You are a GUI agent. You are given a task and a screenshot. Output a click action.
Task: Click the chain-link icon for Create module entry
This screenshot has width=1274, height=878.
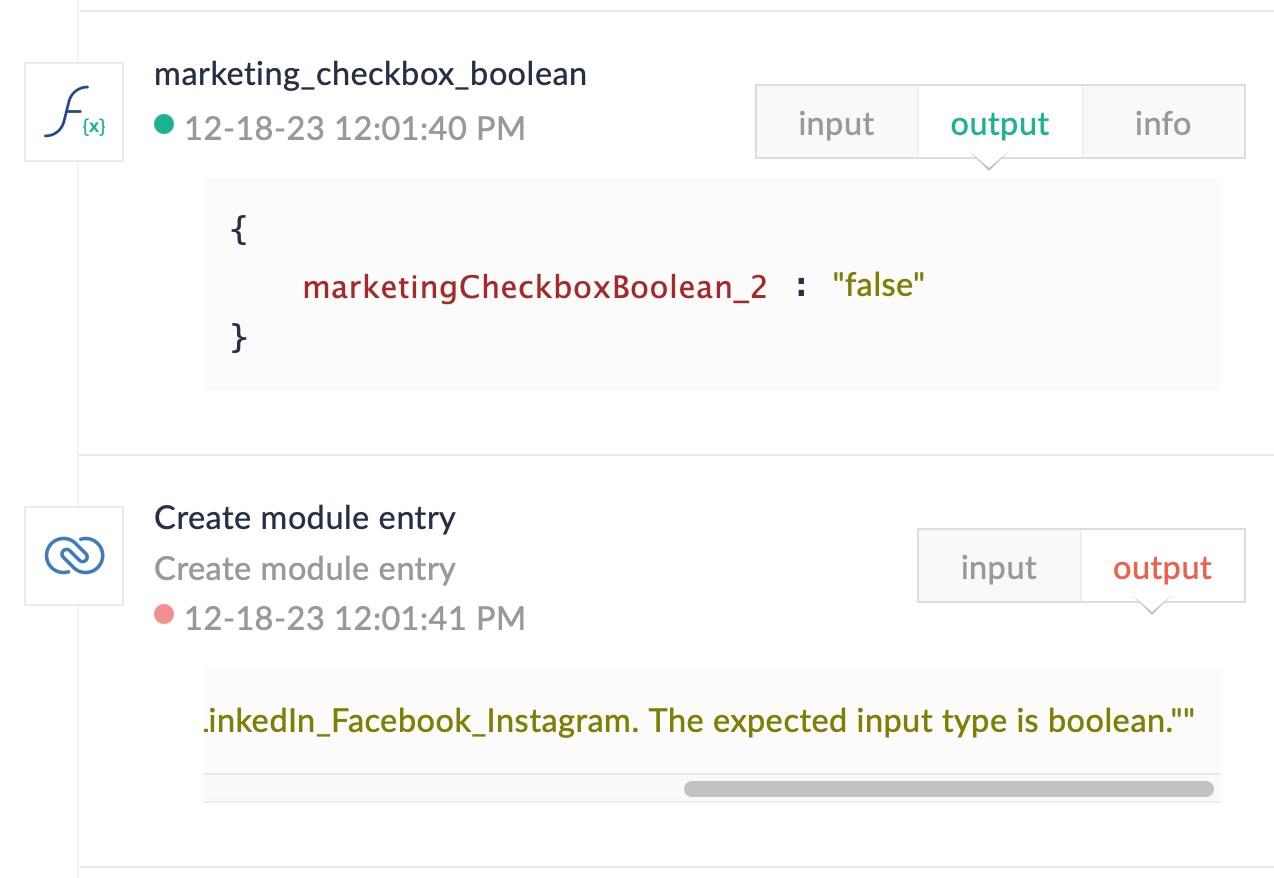coord(74,555)
